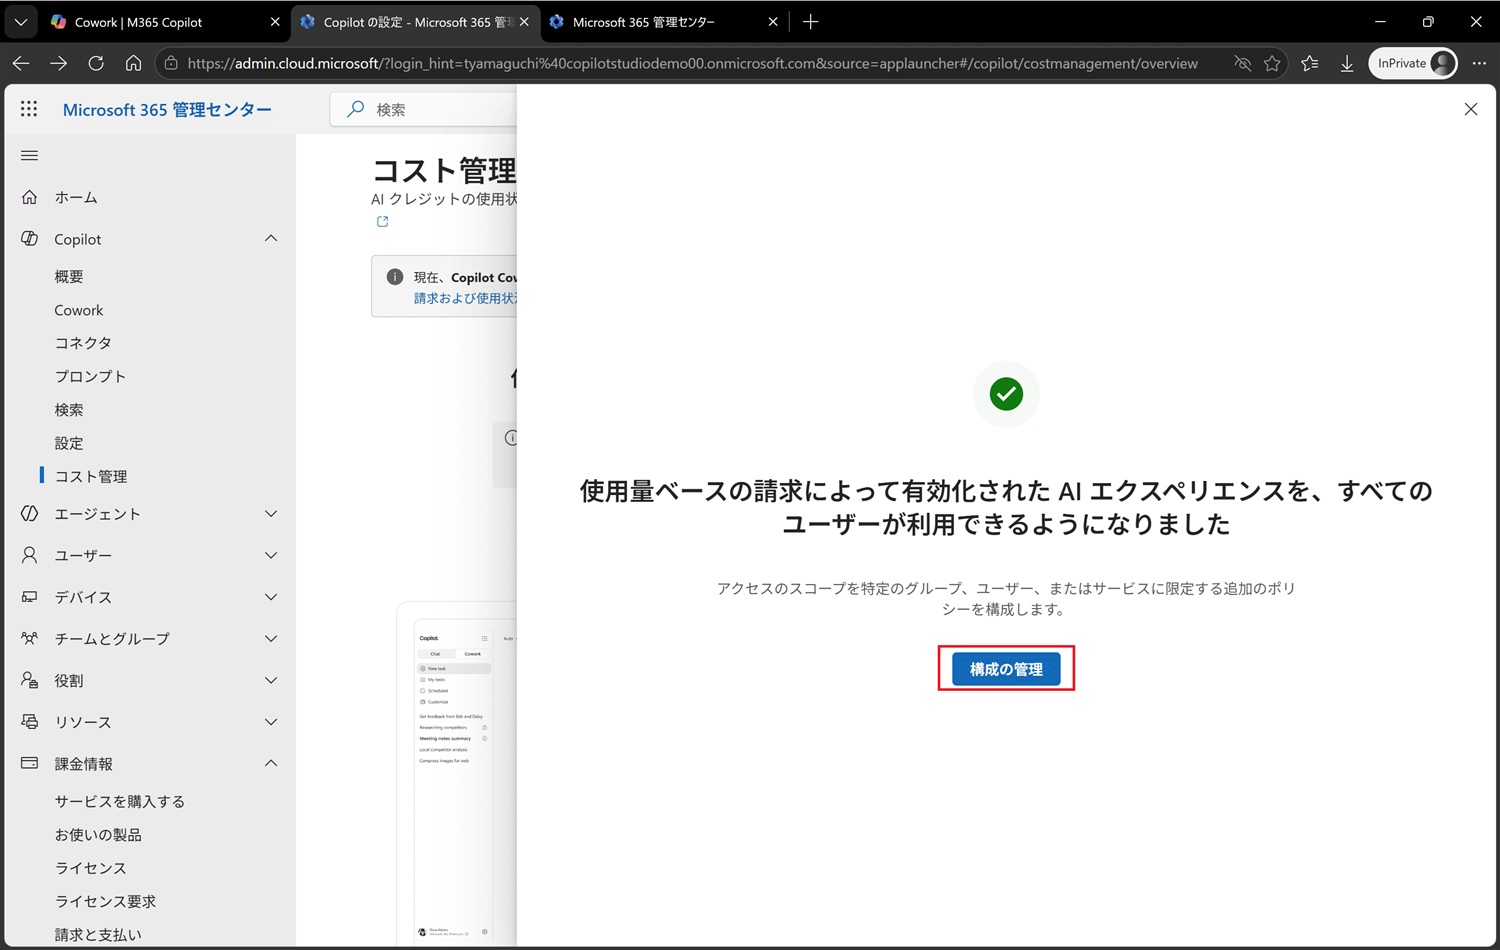Open コネクタ under Copilot
The image size is (1500, 950).
[x=83, y=343]
